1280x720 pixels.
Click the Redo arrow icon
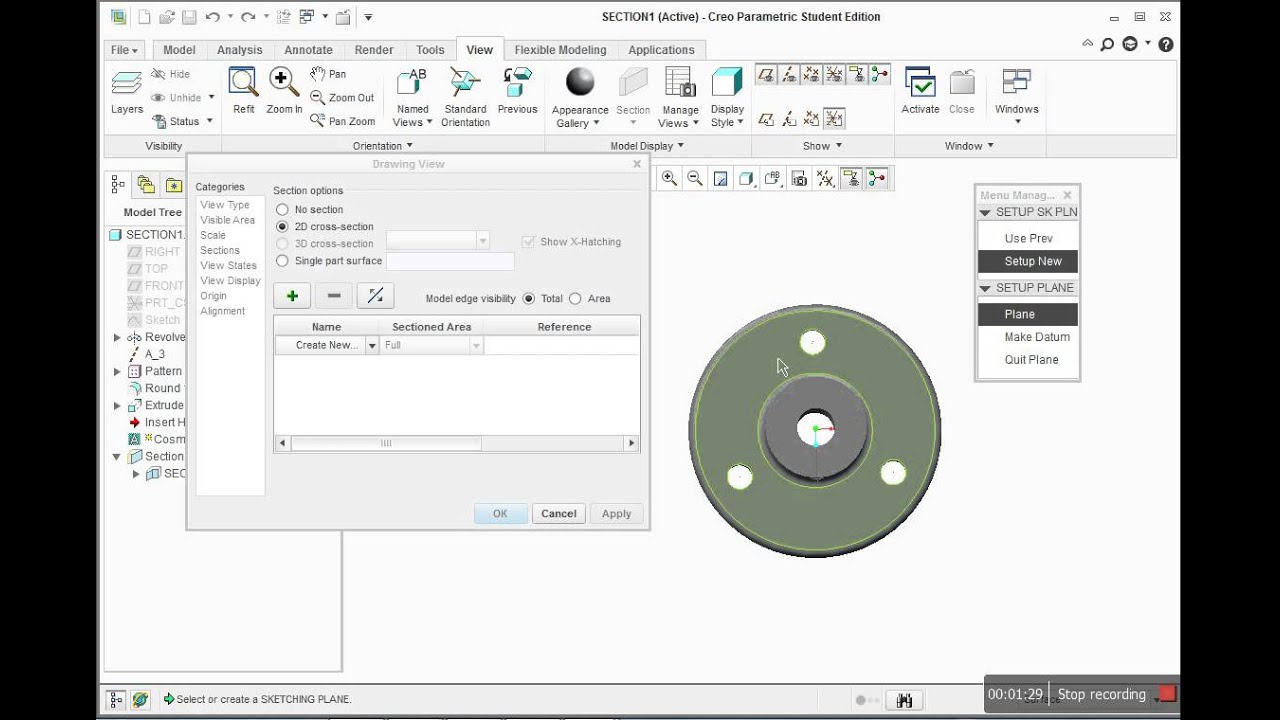tap(248, 17)
